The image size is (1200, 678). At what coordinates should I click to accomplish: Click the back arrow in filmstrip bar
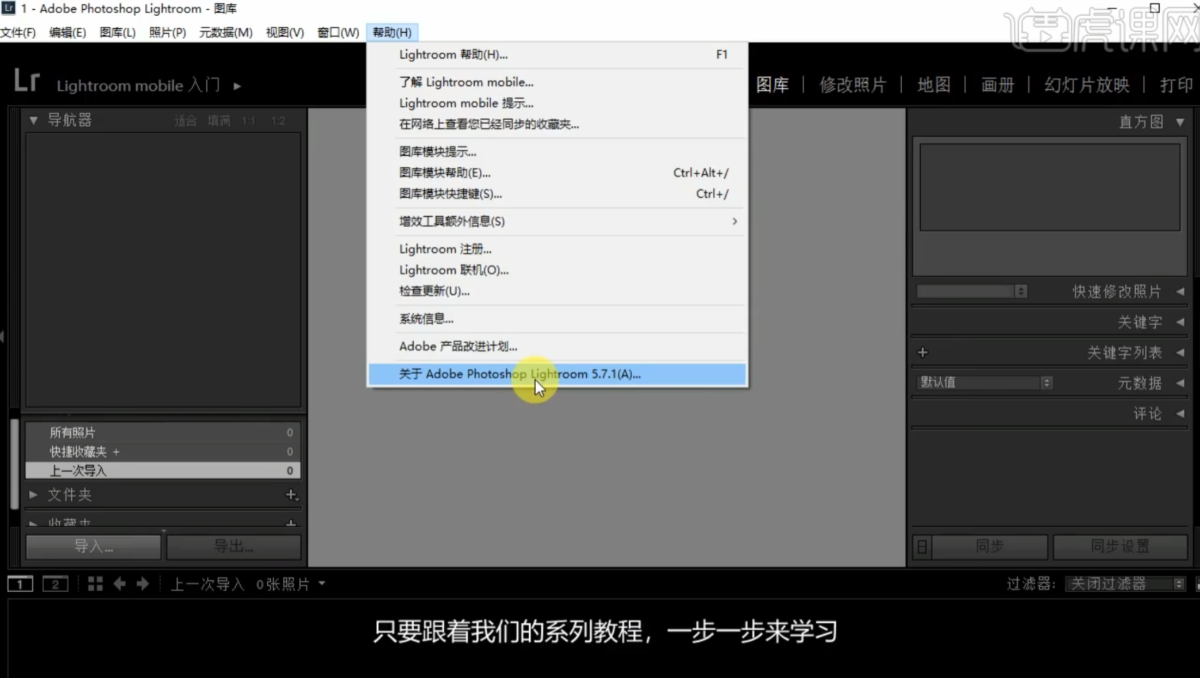(120, 584)
